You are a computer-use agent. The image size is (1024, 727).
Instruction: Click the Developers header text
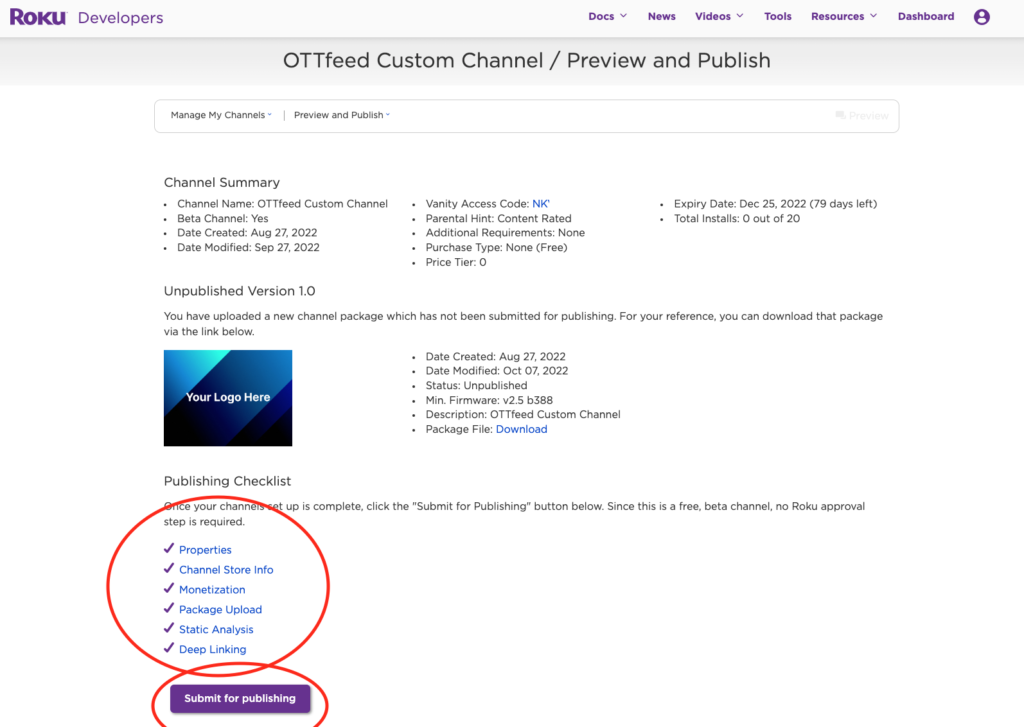(120, 18)
